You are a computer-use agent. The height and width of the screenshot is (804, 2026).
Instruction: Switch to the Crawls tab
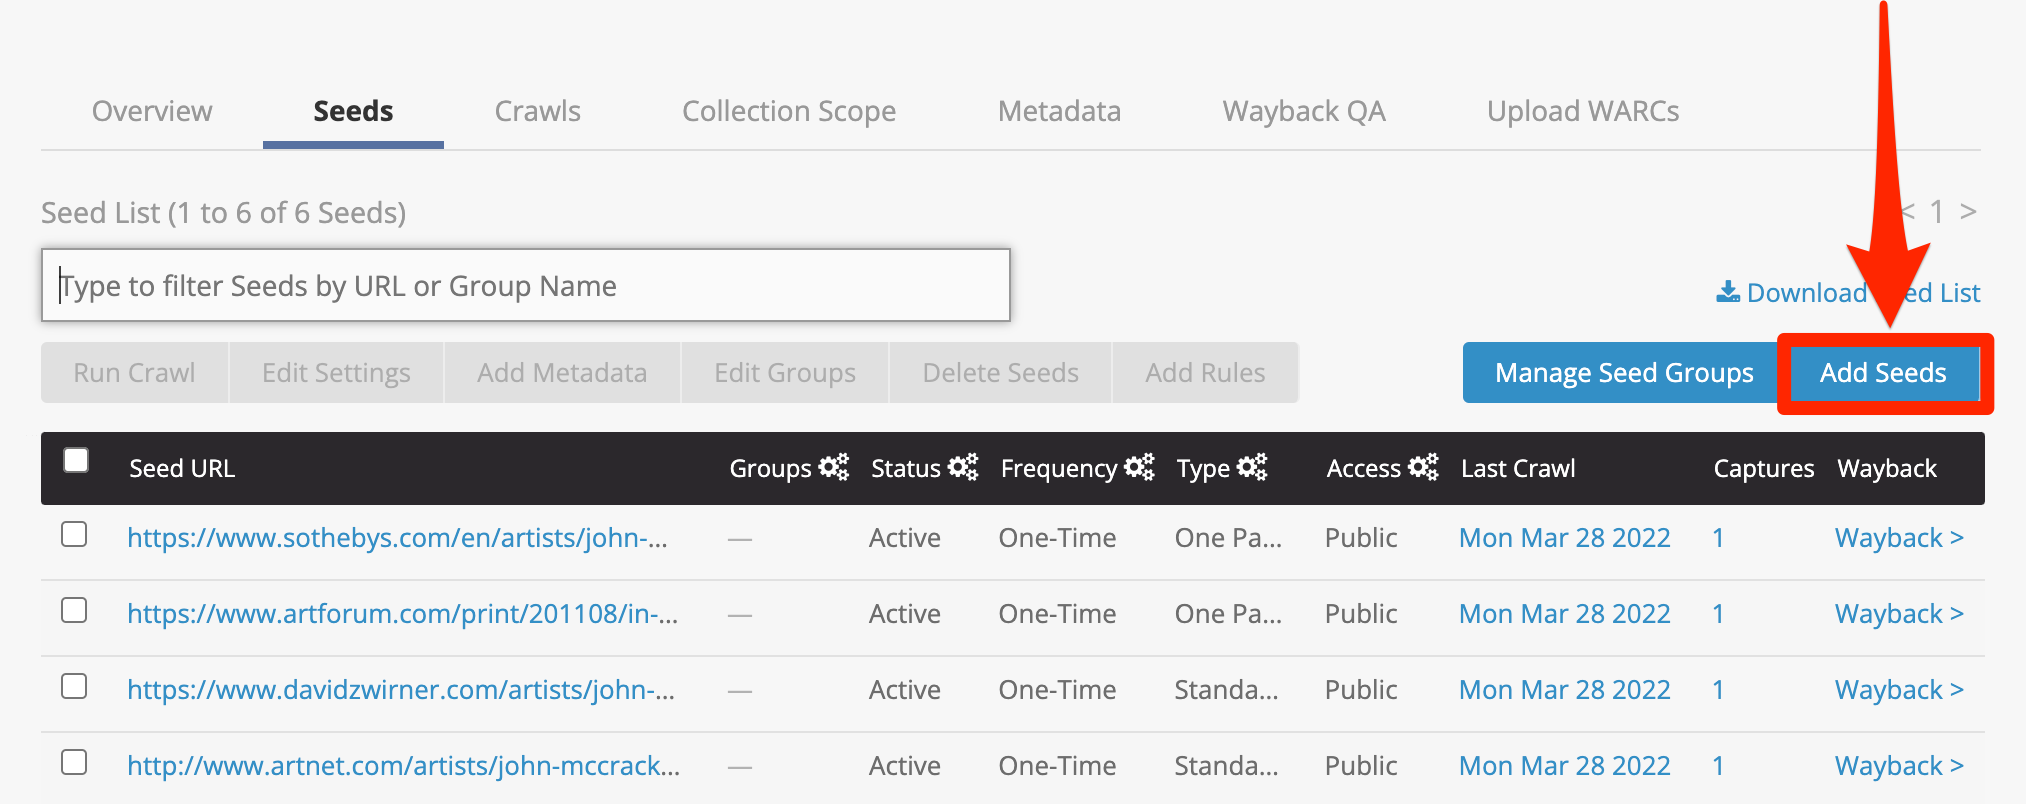click(x=537, y=111)
